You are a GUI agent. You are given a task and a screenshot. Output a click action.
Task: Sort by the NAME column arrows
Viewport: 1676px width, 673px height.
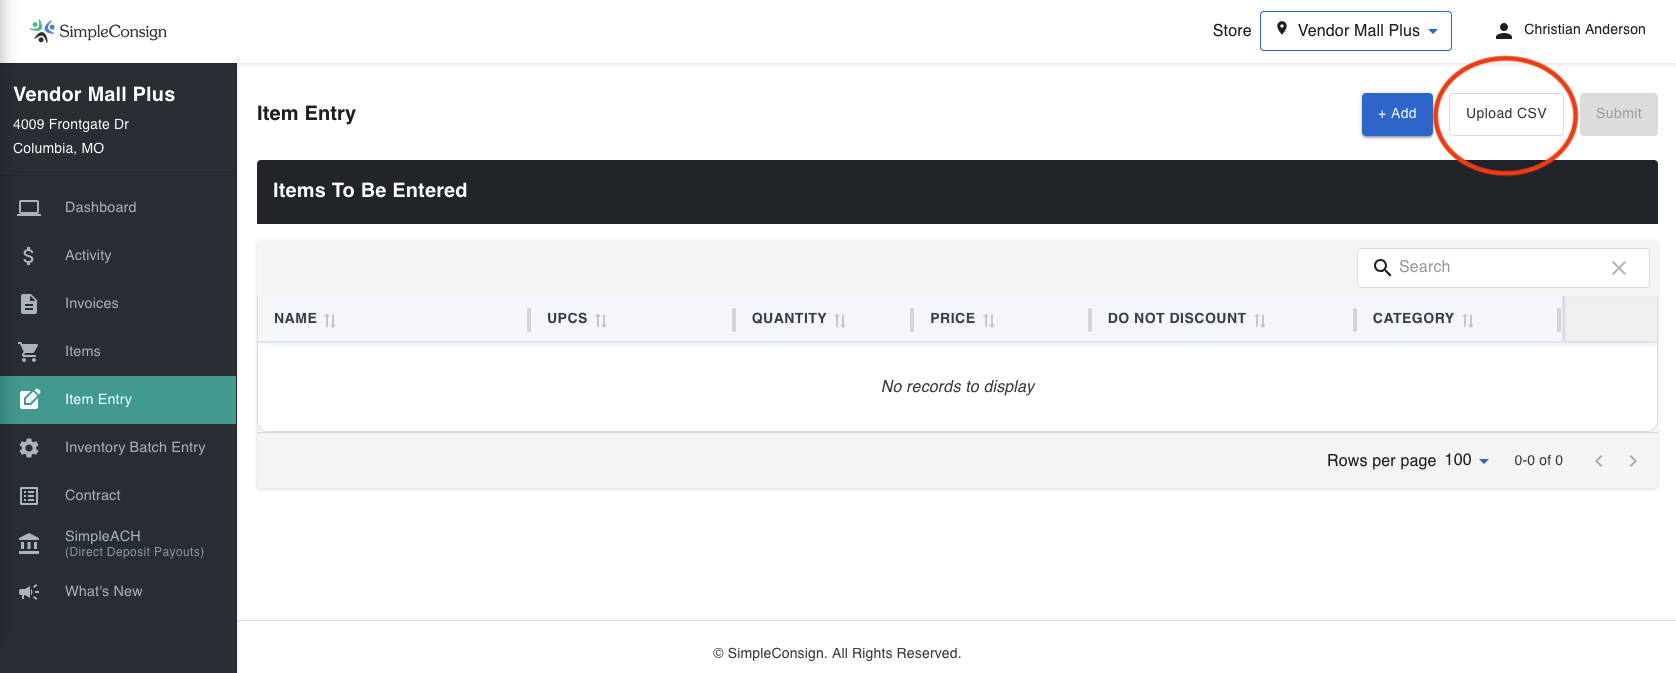pyautogui.click(x=330, y=320)
